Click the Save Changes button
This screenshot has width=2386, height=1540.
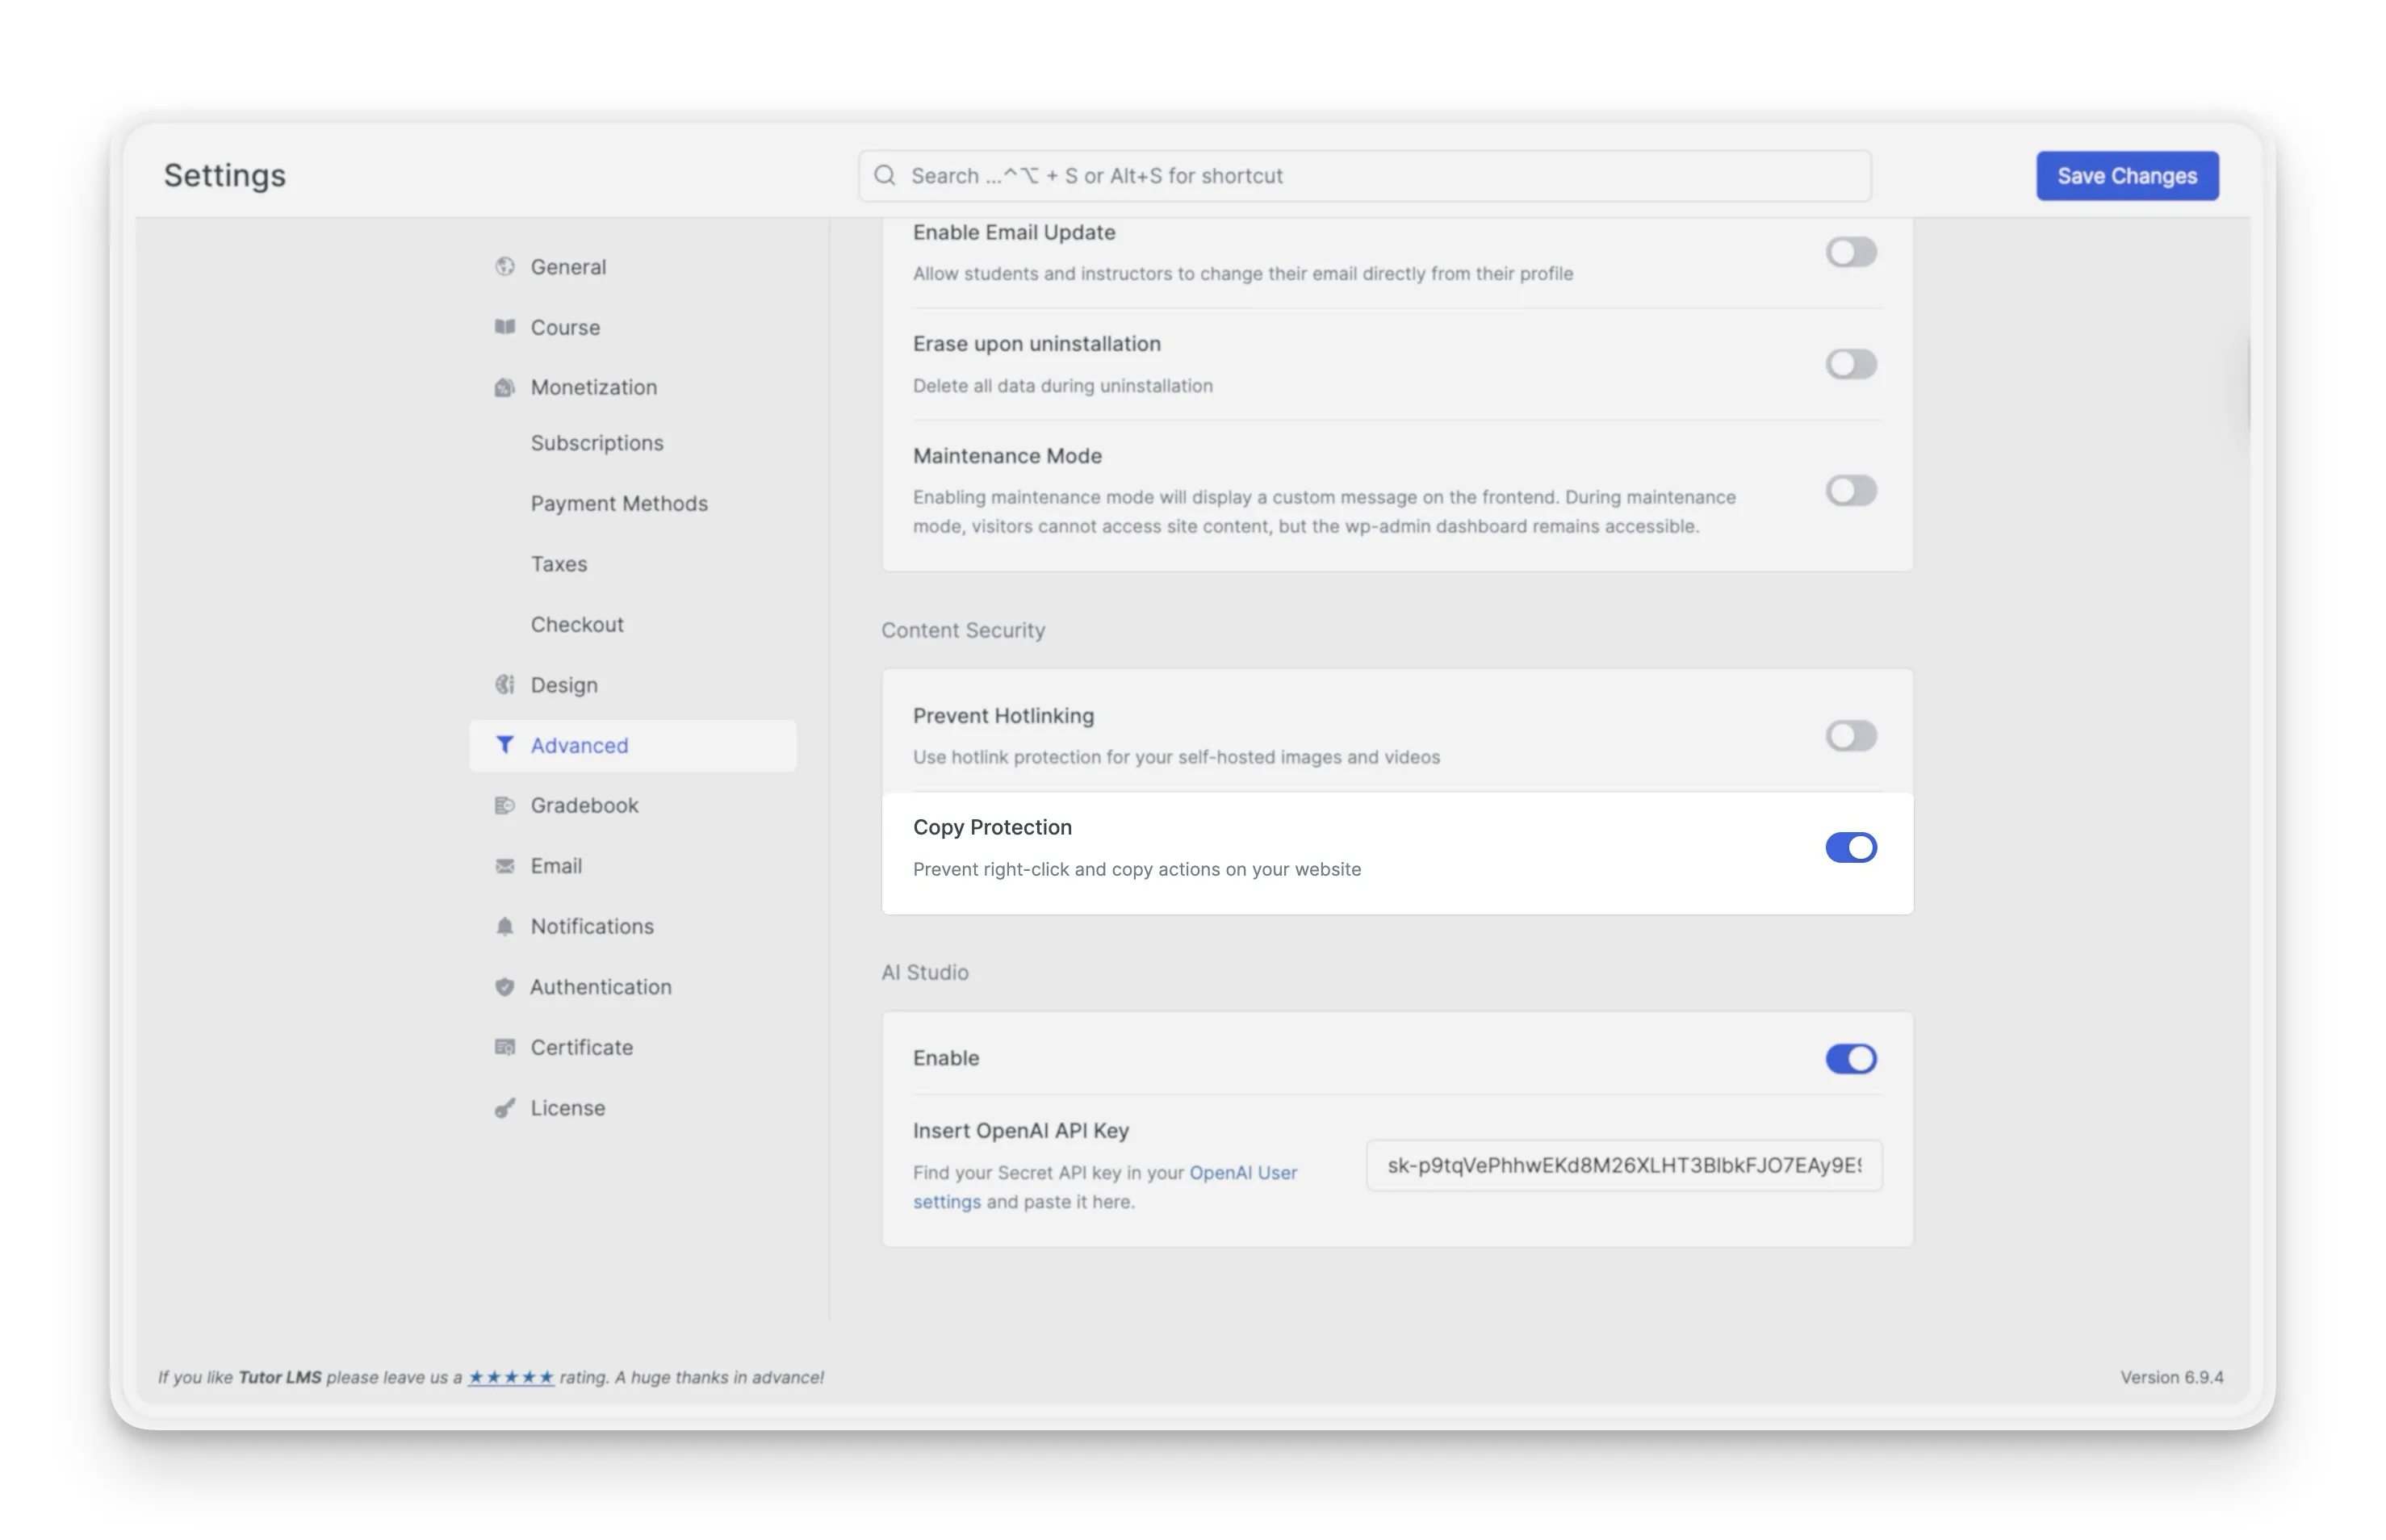[2126, 175]
